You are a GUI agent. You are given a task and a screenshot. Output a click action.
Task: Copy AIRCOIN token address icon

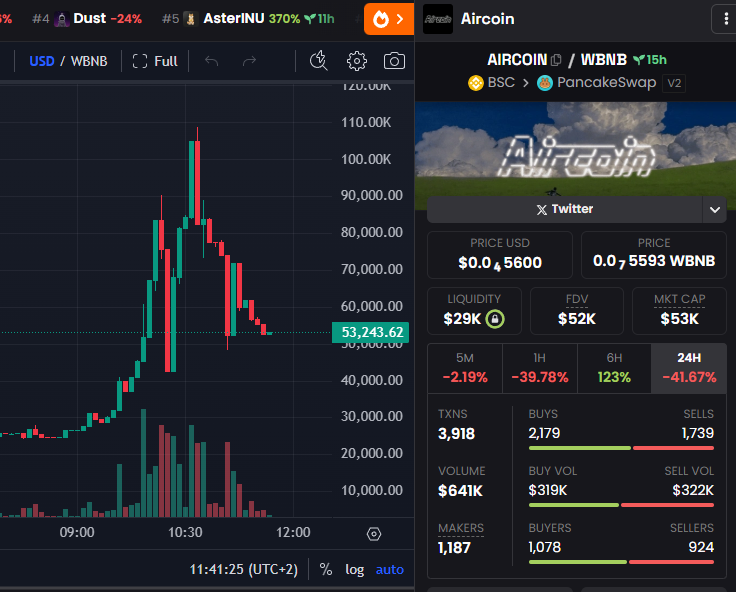point(556,60)
